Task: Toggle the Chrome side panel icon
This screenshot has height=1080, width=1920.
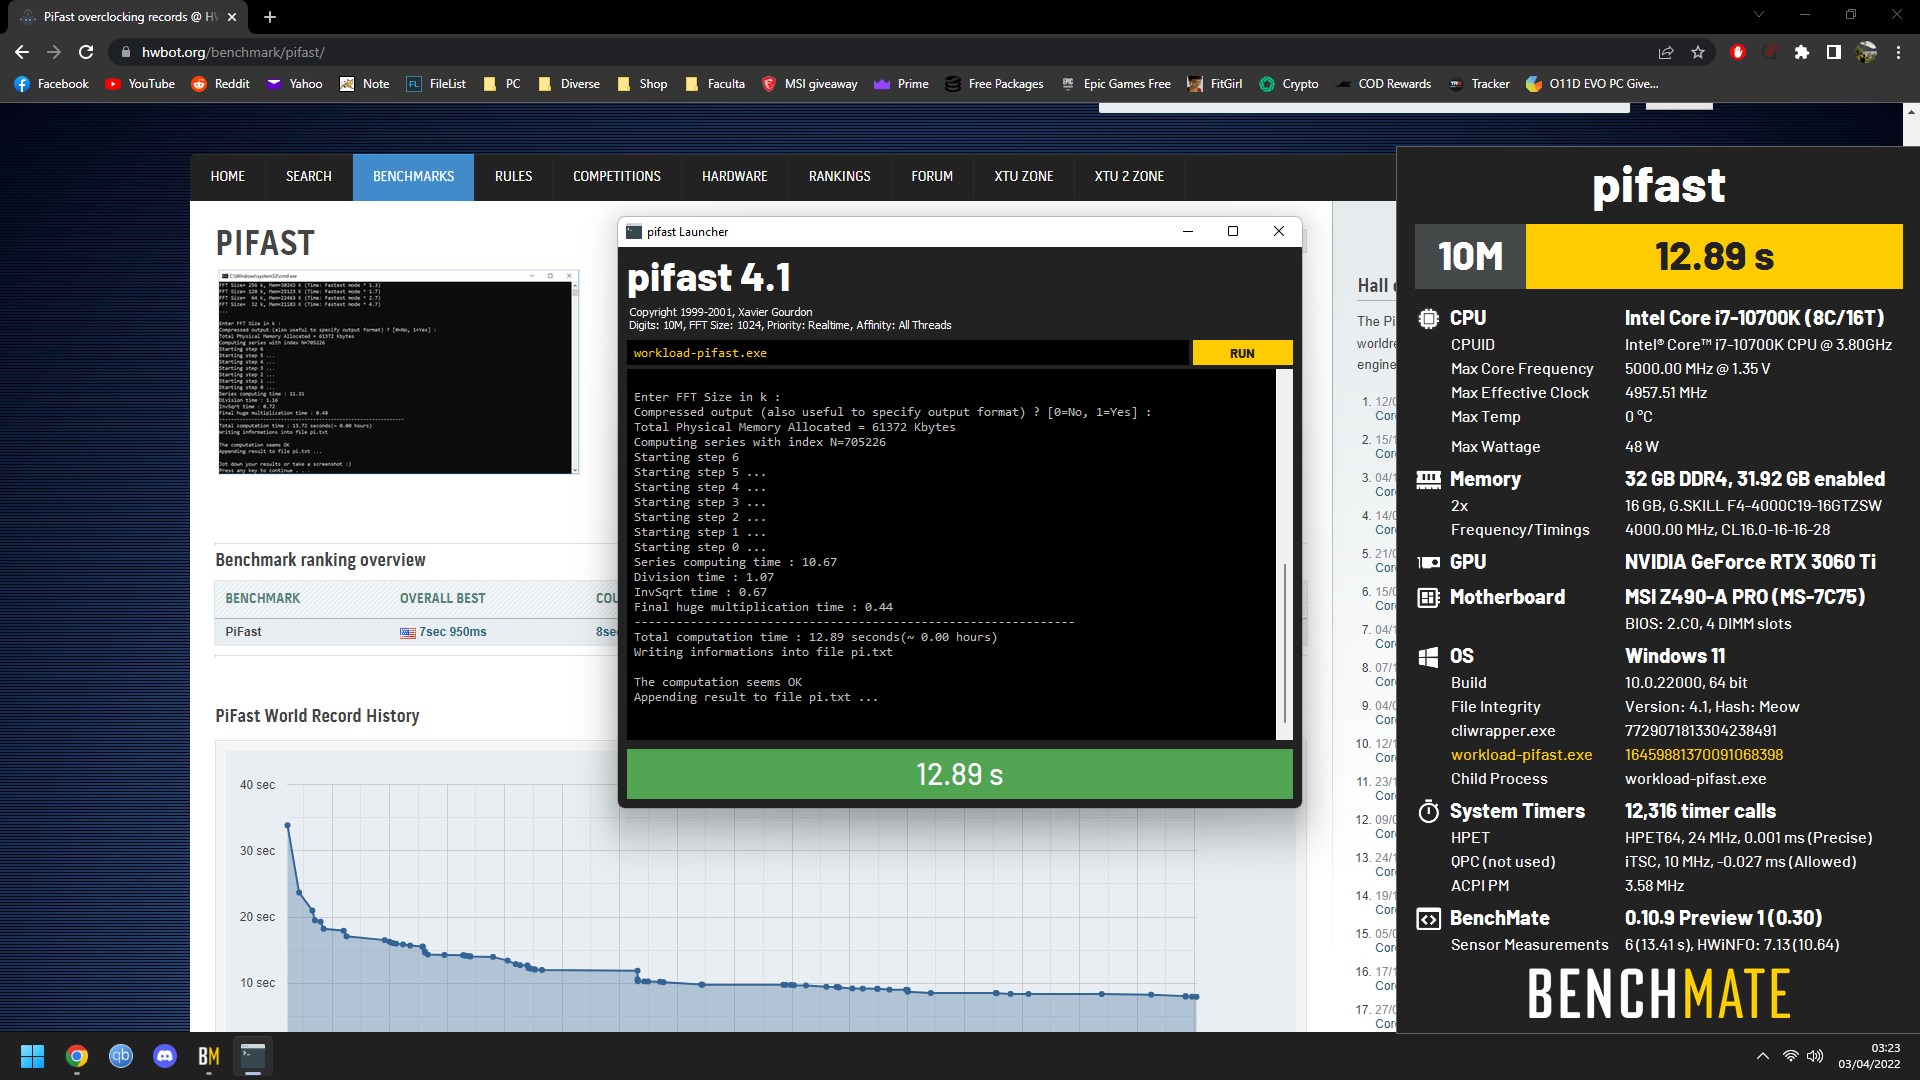Action: click(x=1834, y=52)
